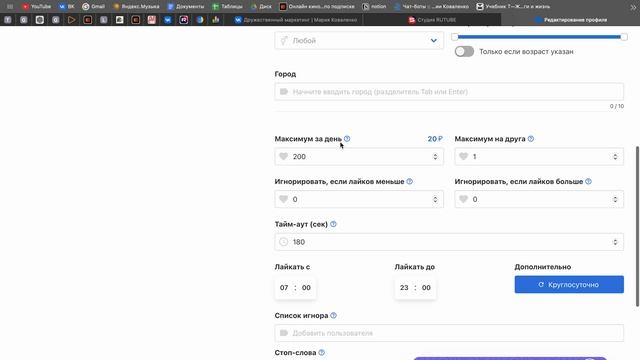Click the blue age range slider track

click(539, 37)
